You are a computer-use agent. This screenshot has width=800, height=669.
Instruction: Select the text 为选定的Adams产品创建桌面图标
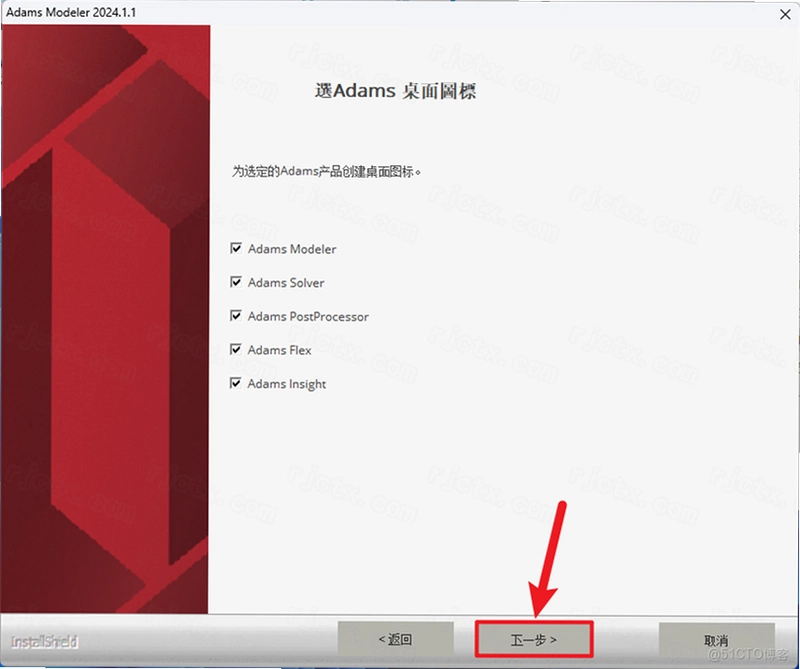[327, 171]
